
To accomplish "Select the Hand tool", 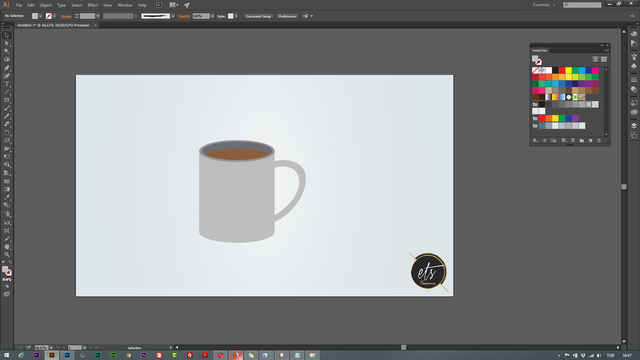I will pos(7,247).
